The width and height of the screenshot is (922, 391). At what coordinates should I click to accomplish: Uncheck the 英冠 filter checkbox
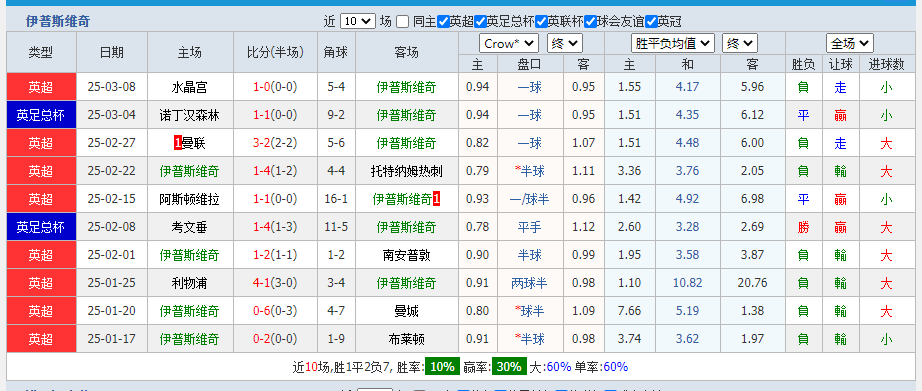[x=651, y=22]
